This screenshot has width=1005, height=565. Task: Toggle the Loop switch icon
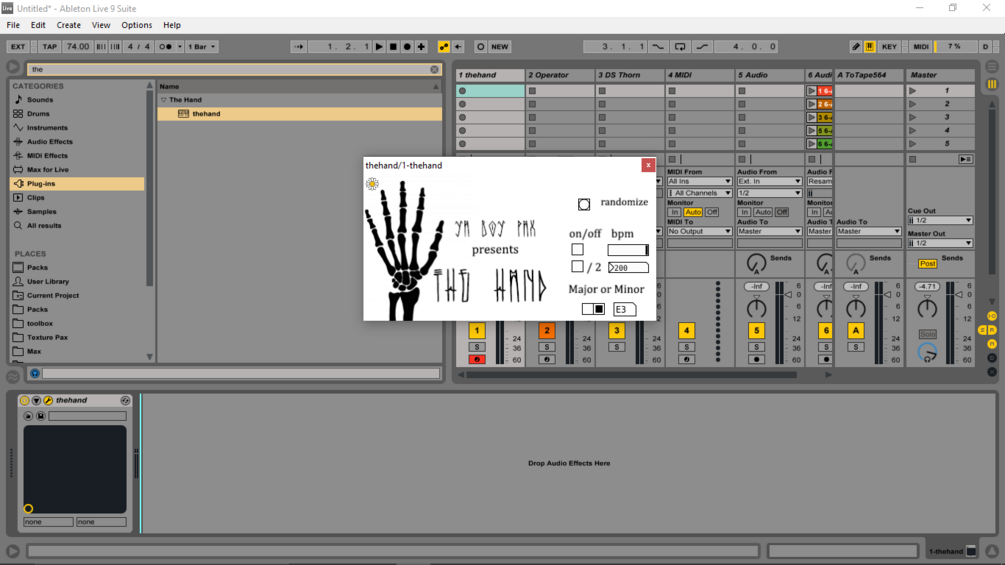coord(680,47)
